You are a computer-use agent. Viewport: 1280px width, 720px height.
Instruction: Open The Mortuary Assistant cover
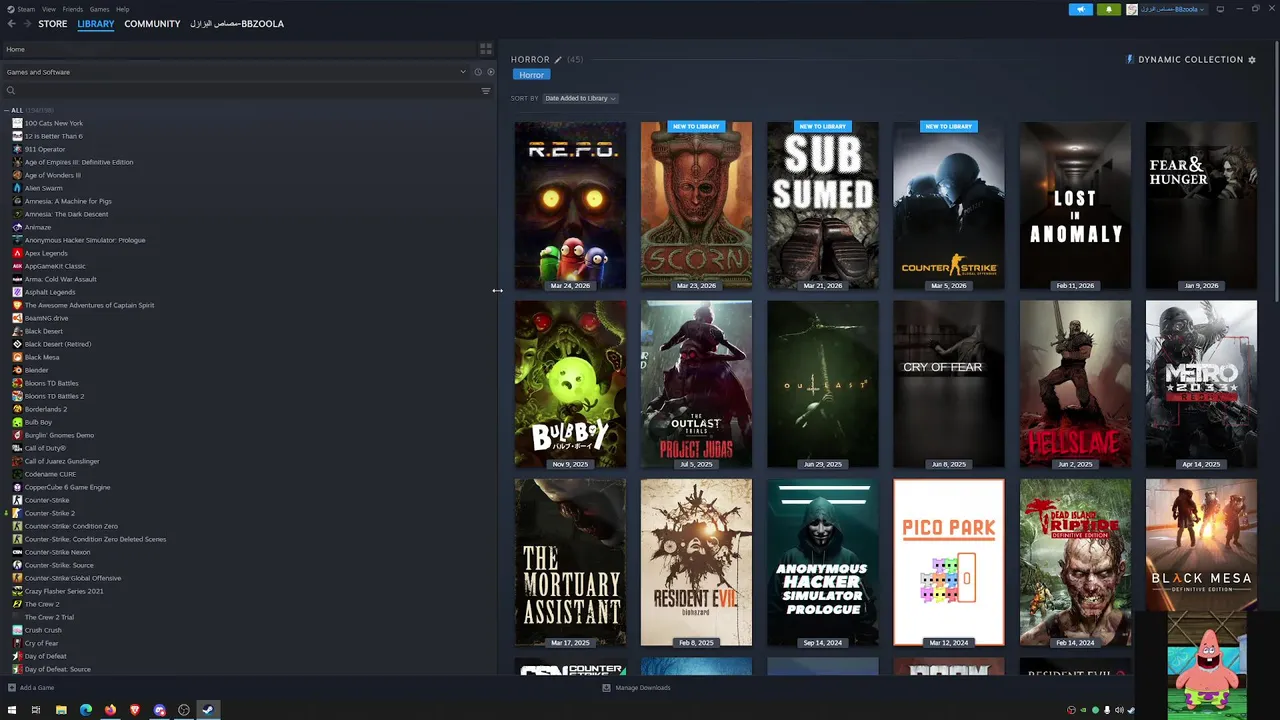[570, 562]
